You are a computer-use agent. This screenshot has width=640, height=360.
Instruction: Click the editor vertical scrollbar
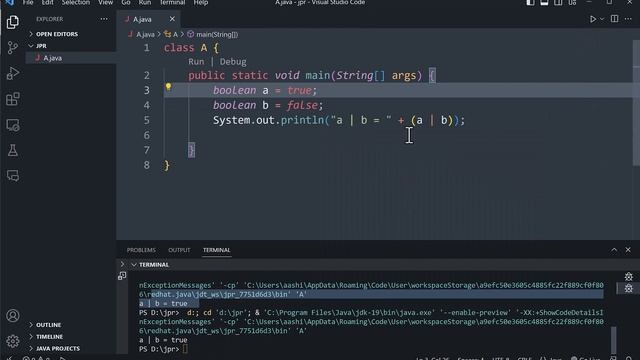coord(636,102)
